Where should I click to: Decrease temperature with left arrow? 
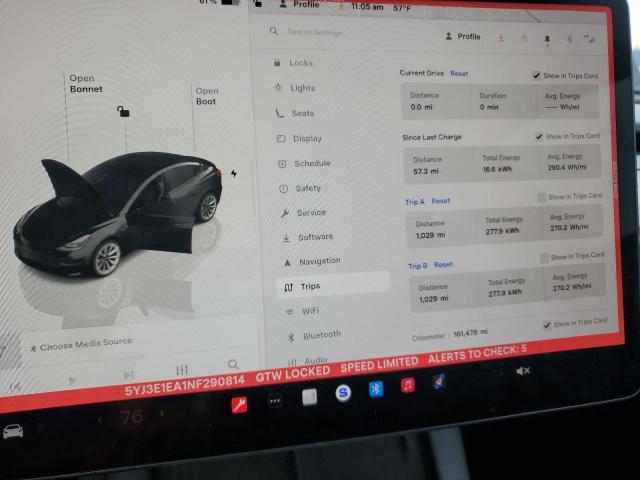(x=100, y=419)
